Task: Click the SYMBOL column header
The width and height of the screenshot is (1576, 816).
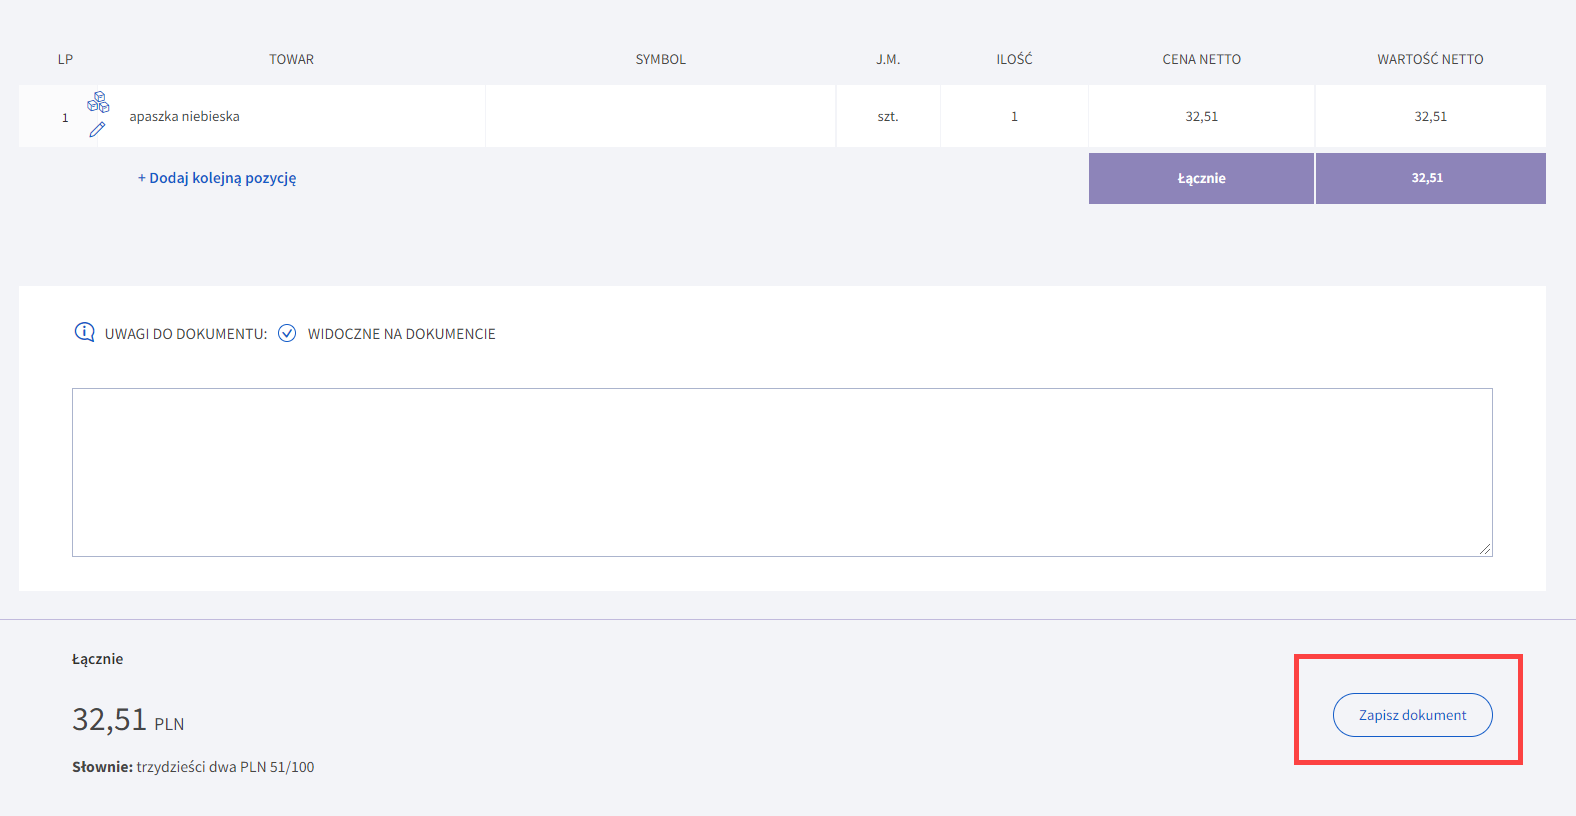Action: tap(660, 60)
